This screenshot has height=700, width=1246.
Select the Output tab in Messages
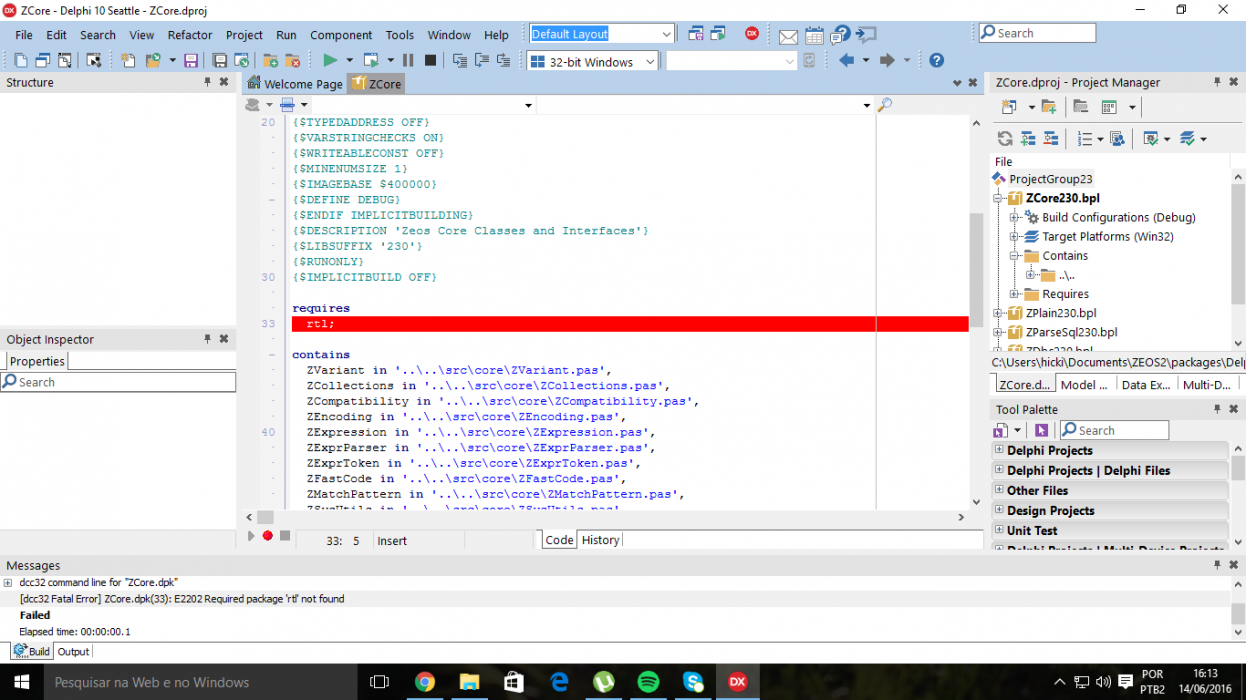[73, 651]
